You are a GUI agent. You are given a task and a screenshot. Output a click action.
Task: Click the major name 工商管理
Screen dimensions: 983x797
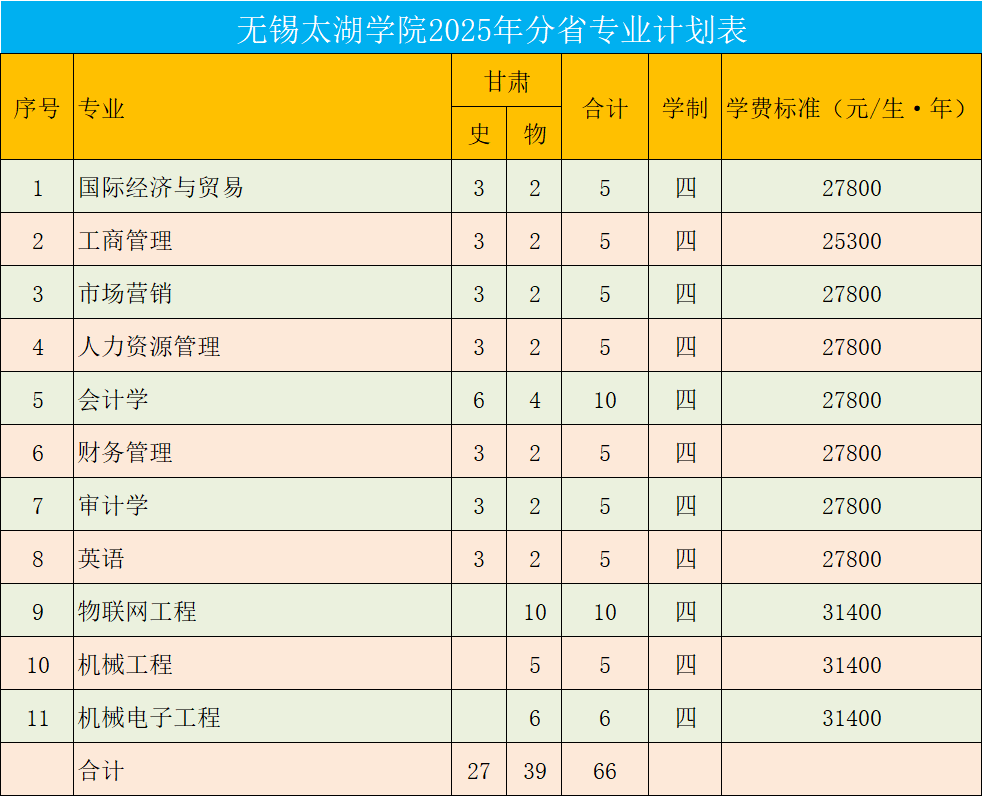[x=125, y=241]
